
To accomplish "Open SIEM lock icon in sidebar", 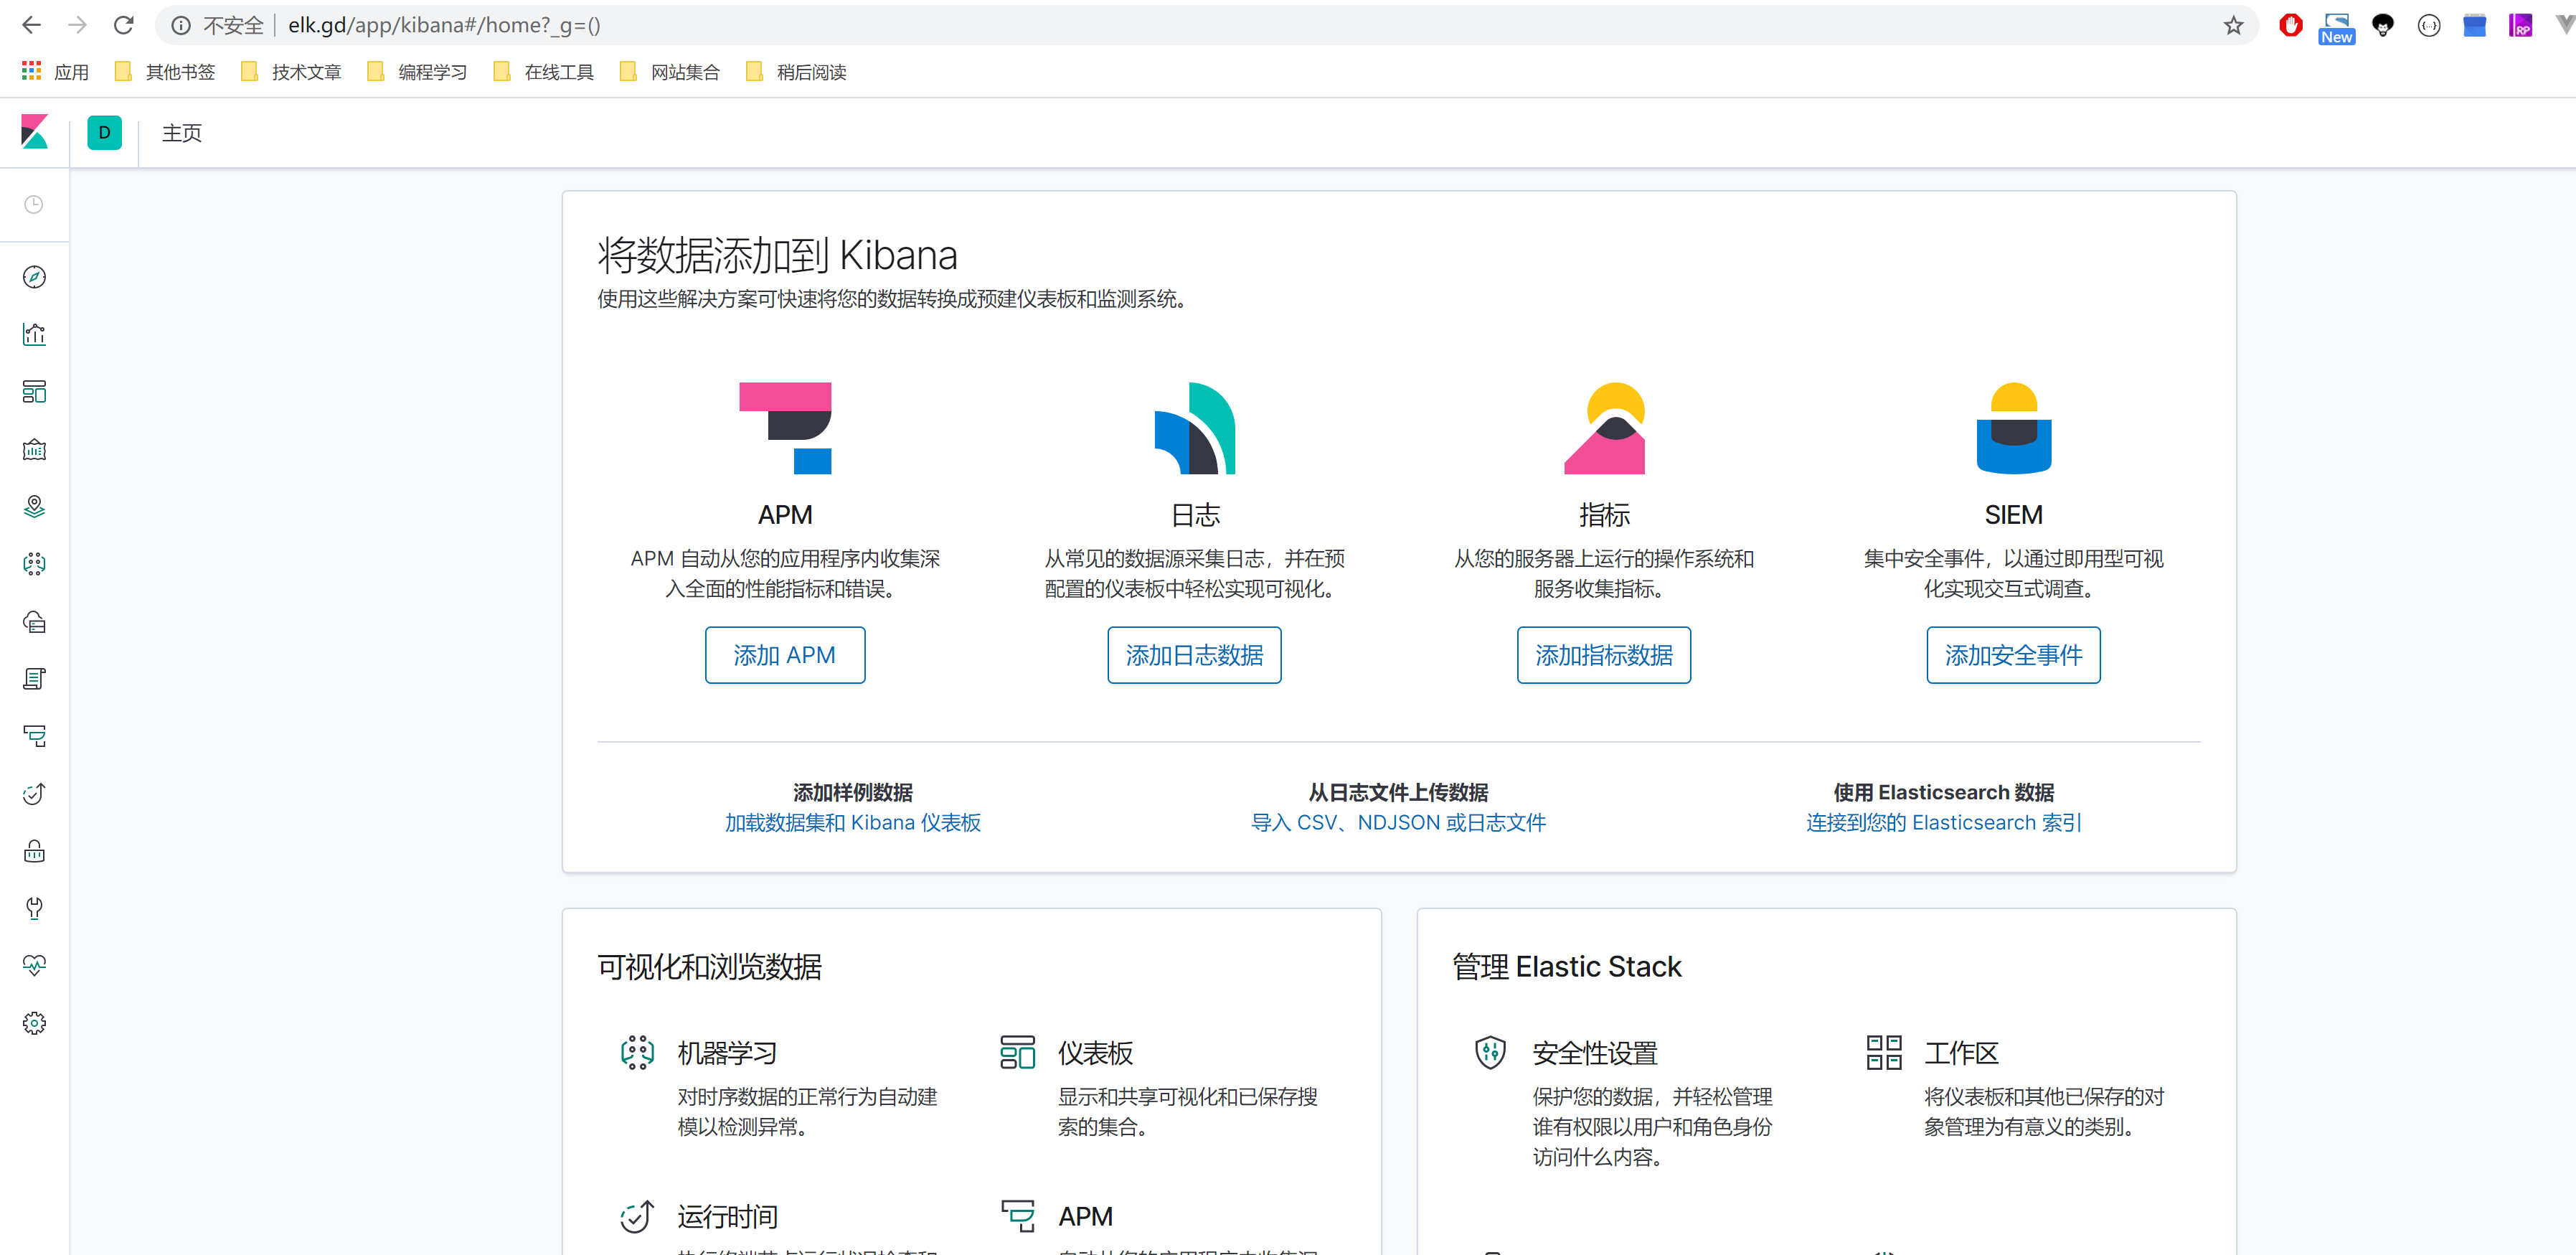I will click(34, 851).
